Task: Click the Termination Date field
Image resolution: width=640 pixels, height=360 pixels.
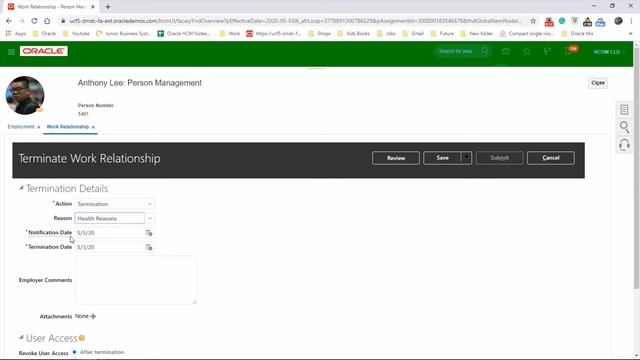Action: pos(109,247)
